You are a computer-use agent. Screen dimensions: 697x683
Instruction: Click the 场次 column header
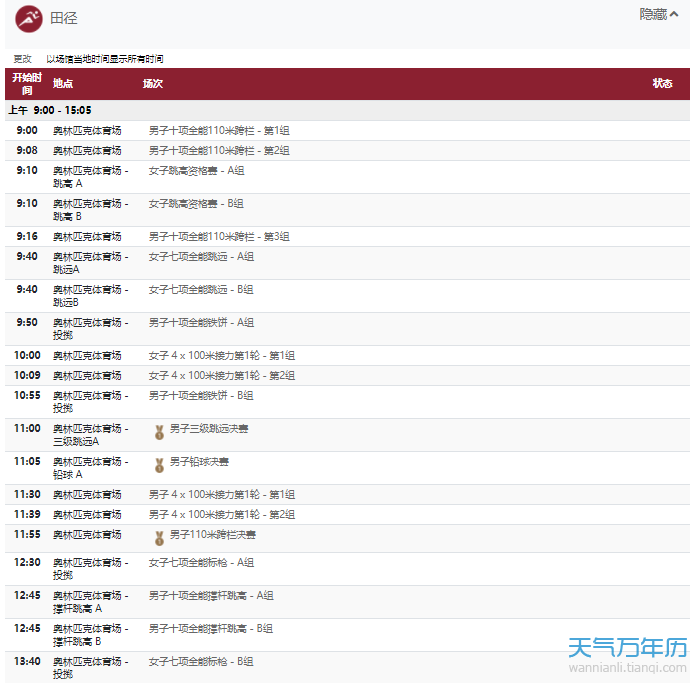[x=153, y=84]
